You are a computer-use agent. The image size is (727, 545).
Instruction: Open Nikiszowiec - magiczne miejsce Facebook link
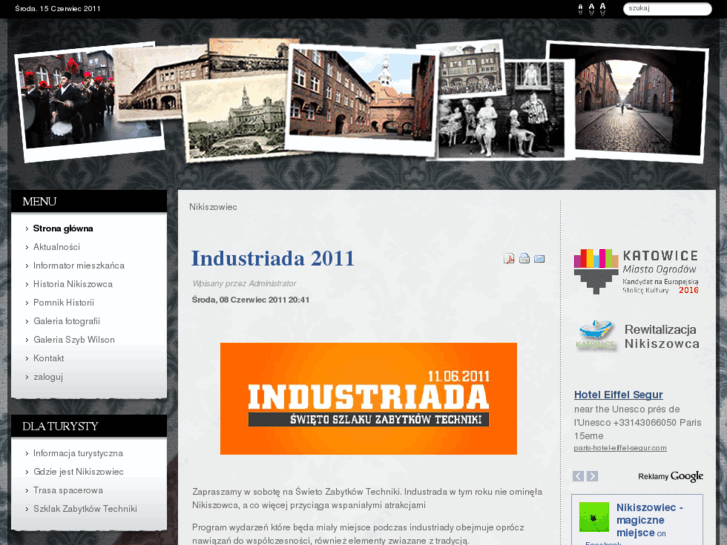[649, 520]
